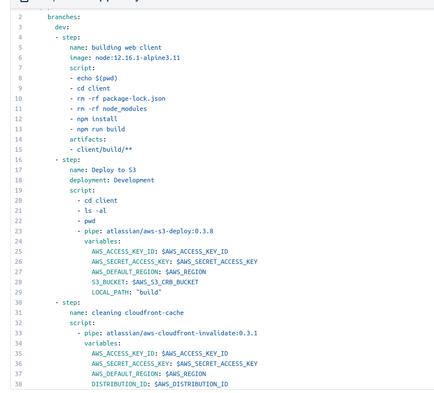Select 'DISTRIBUTION_ID: $AWS_DISTRIBUTION_ID' line

tap(160, 384)
